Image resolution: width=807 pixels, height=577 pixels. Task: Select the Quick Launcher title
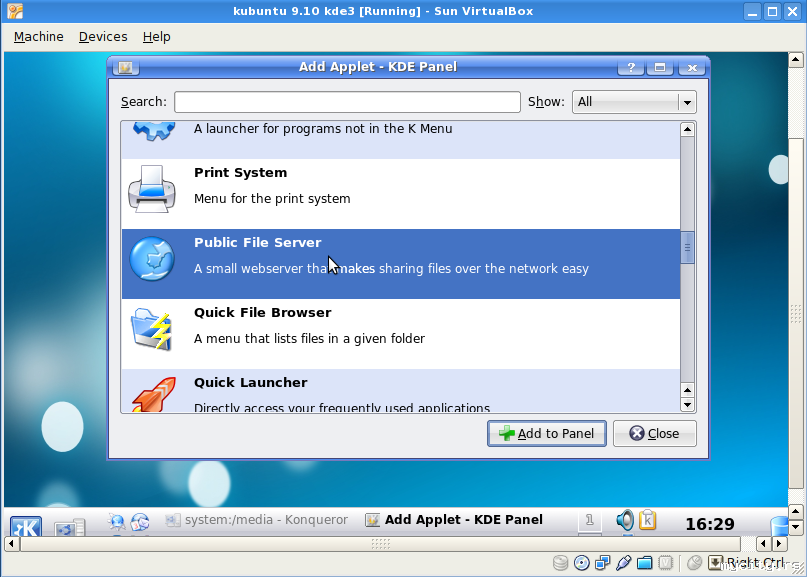coord(251,382)
